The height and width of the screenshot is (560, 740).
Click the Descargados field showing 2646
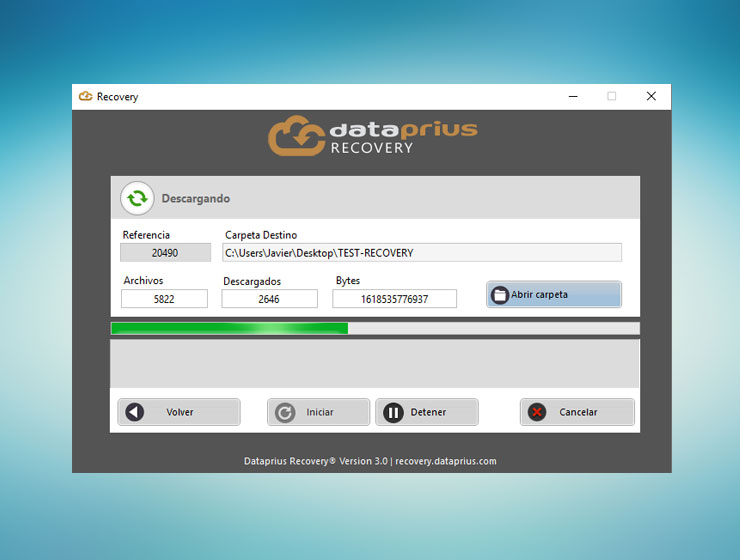click(269, 299)
